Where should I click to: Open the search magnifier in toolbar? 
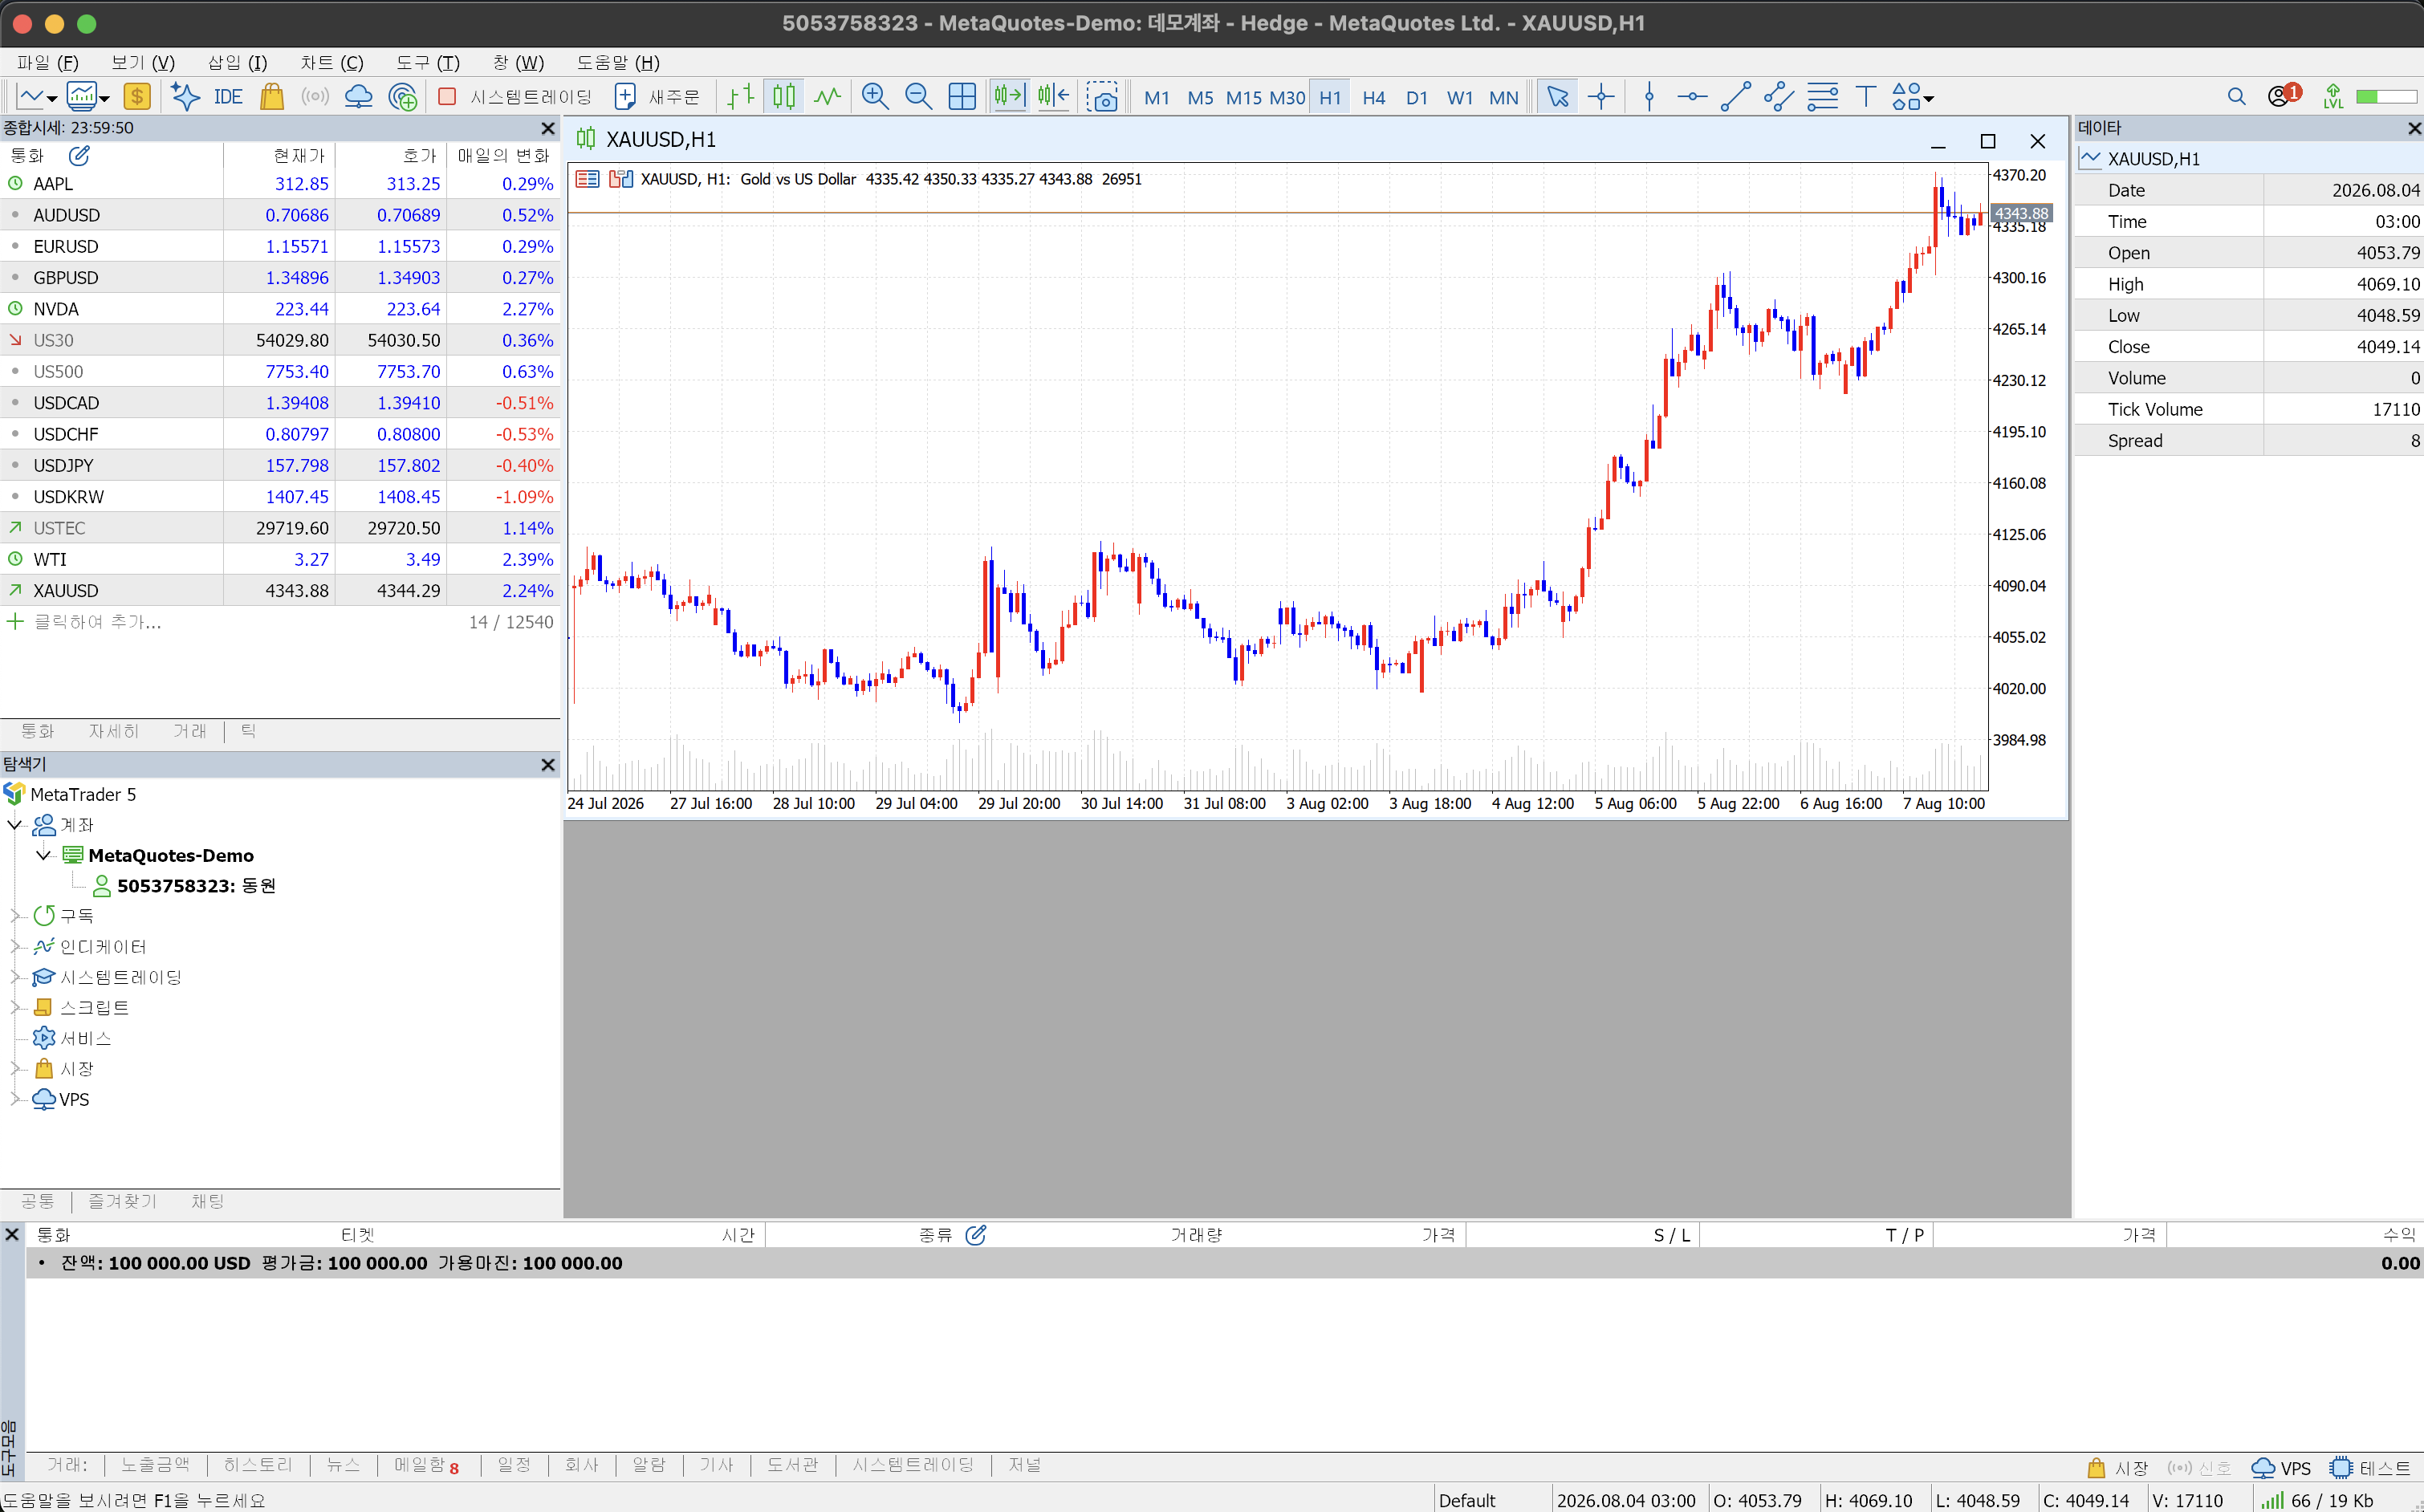tap(2237, 97)
